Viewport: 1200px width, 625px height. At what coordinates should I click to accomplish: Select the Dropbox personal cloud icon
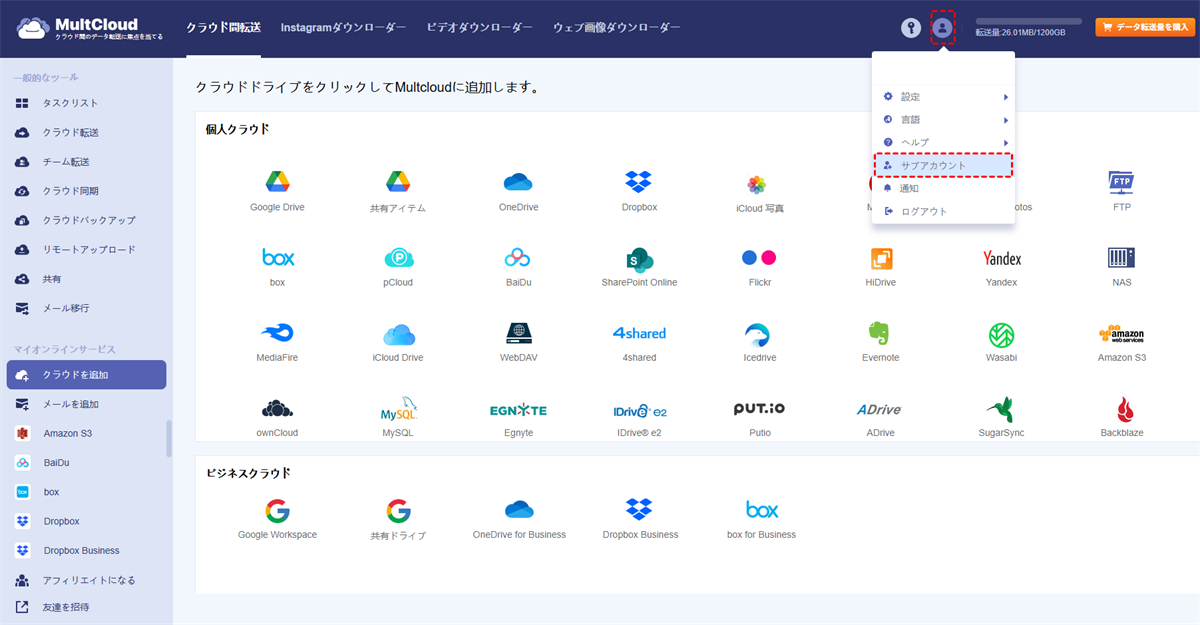coord(639,182)
